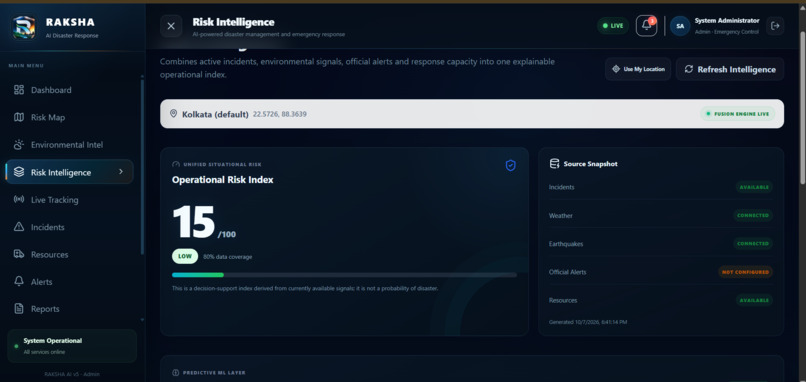Click the location pin icon beside Kolkata
This screenshot has width=806, height=382.
(173, 114)
